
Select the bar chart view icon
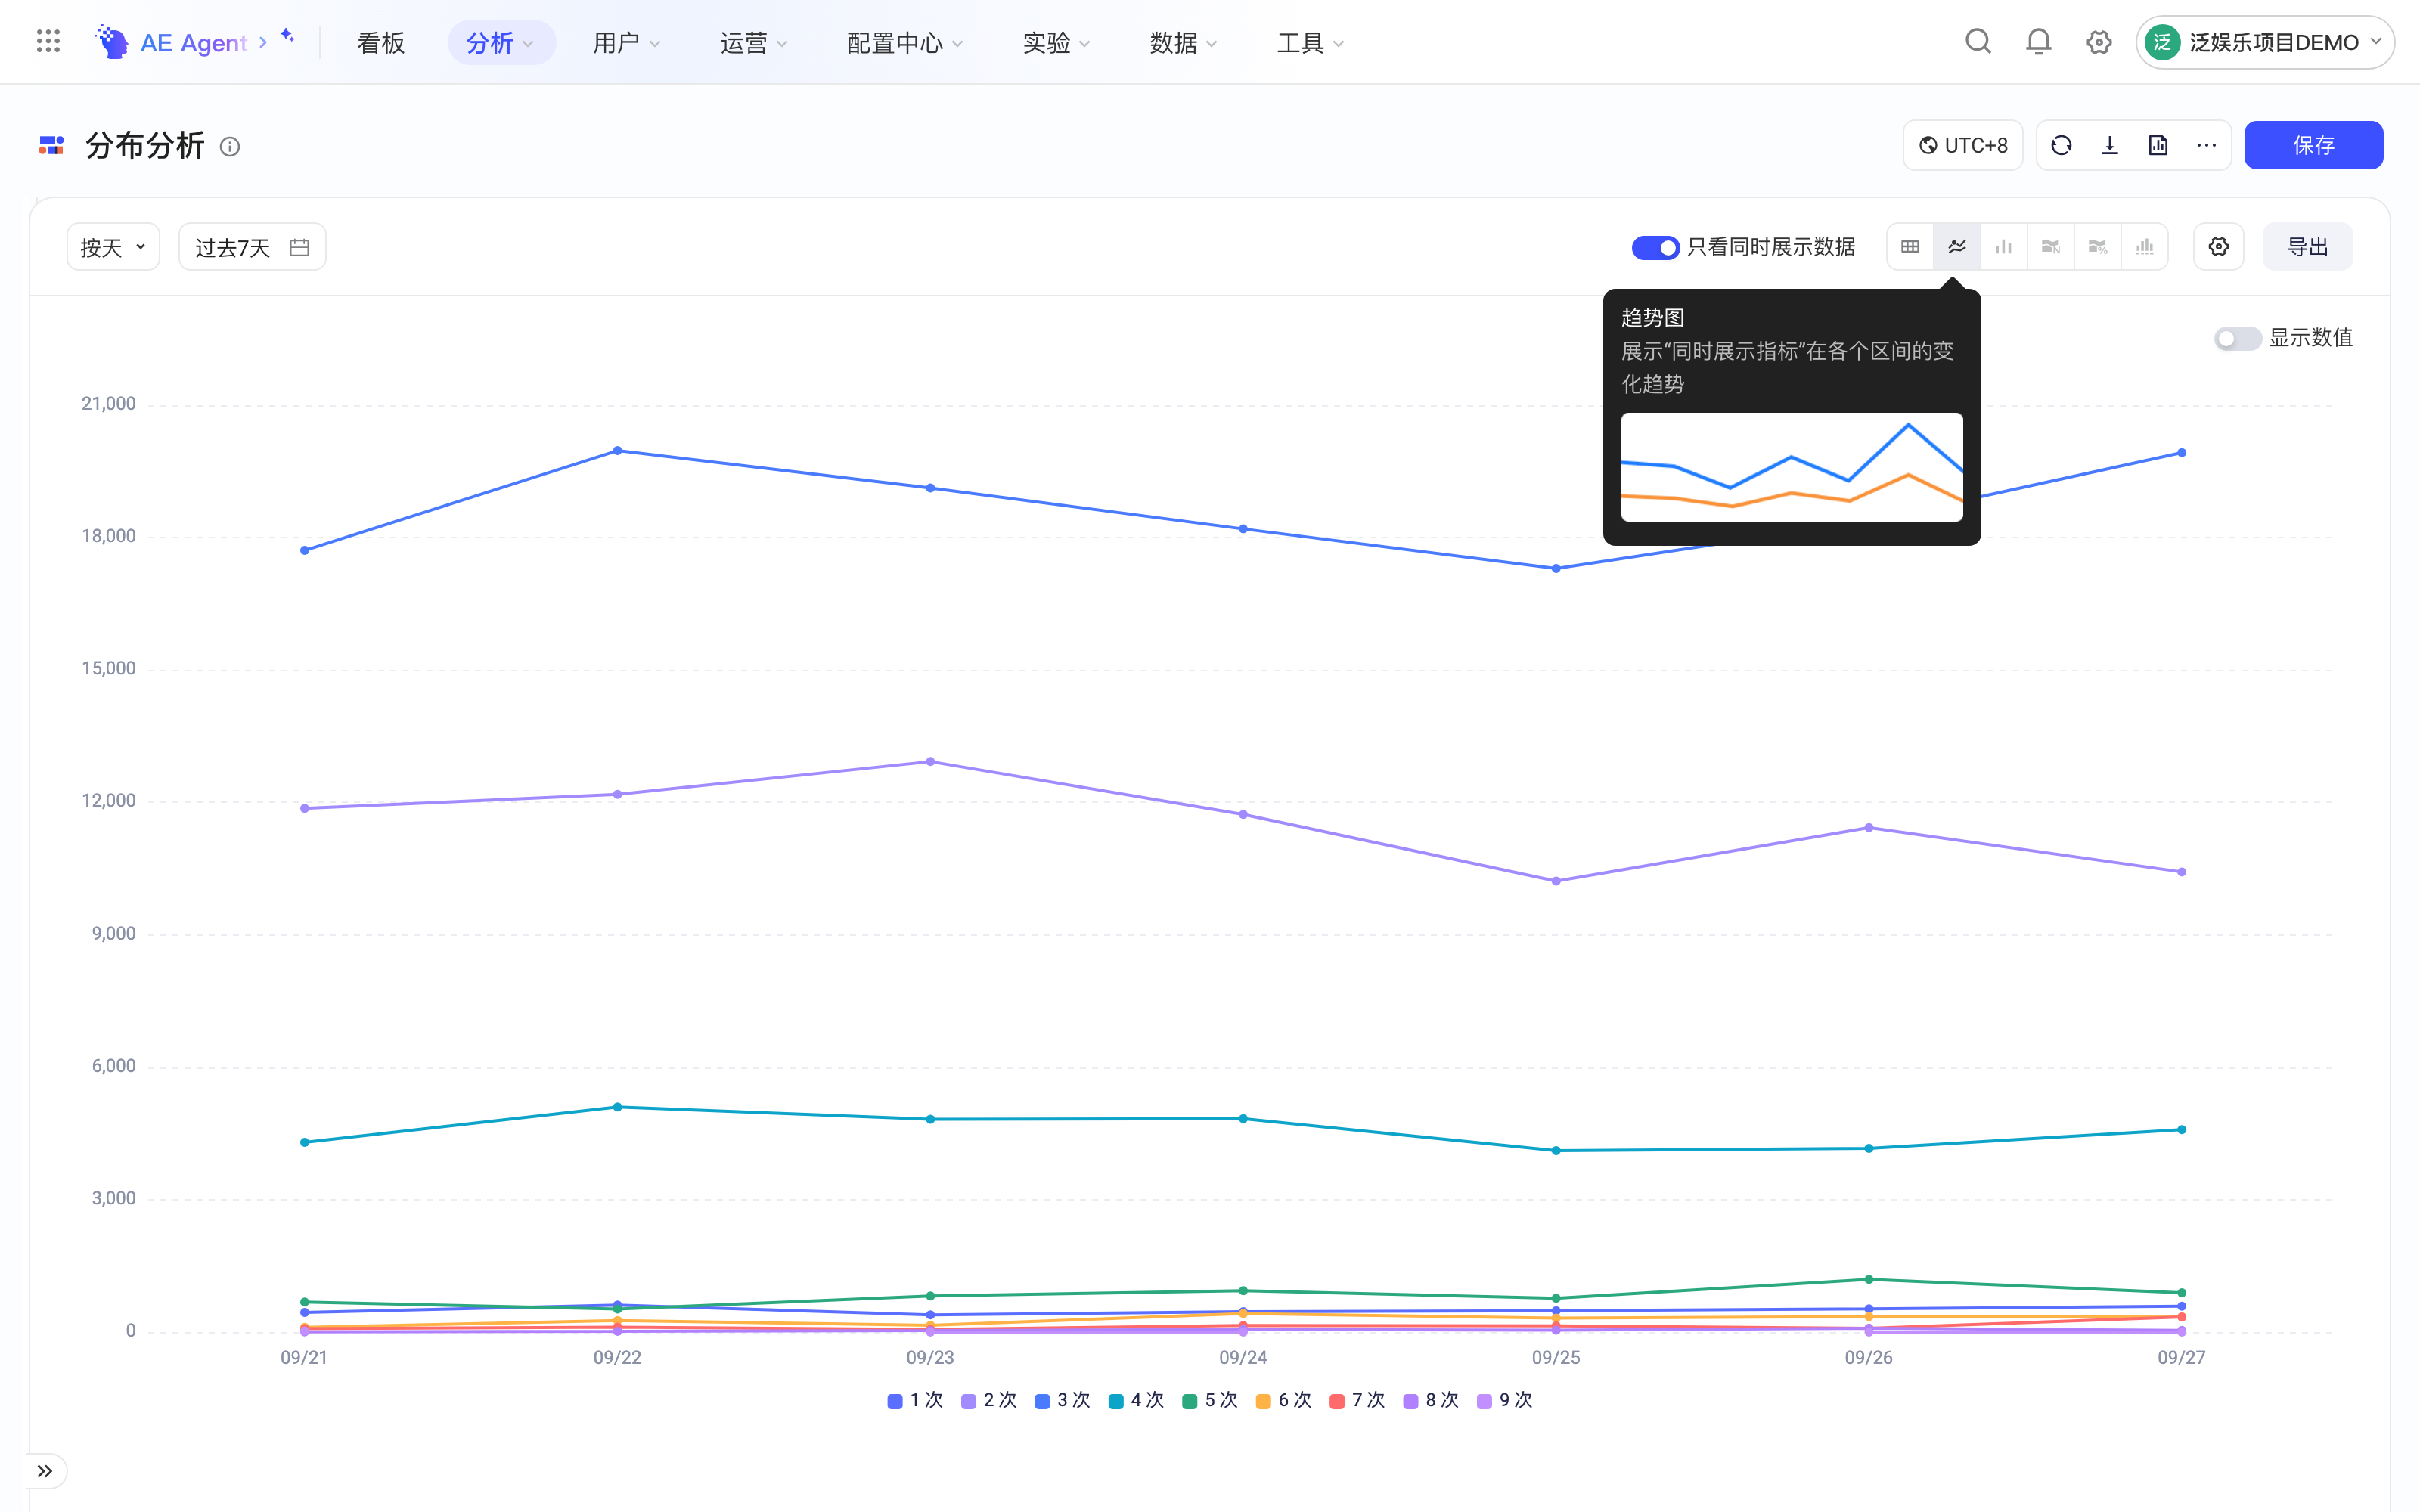pyautogui.click(x=2004, y=247)
